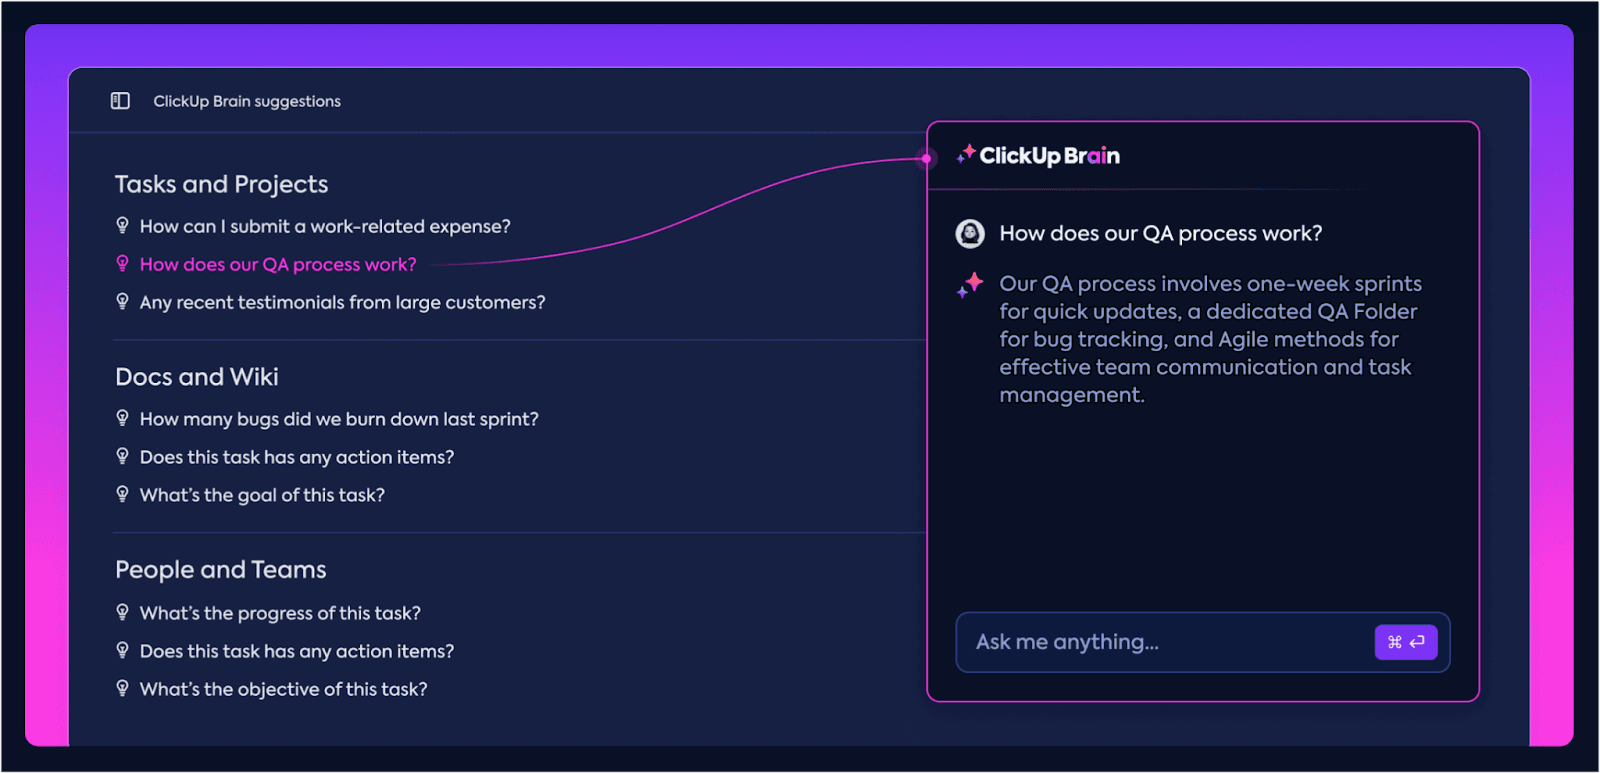The image size is (1600, 773).
Task: Click the lightbulb icon beside bugs burn down
Action: (122, 419)
